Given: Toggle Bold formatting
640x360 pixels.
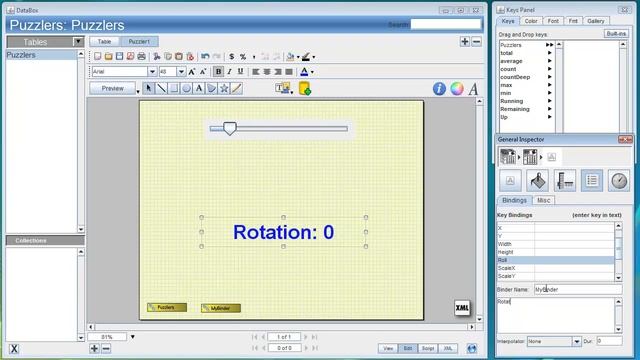Looking at the screenshot, I should pos(218,72).
